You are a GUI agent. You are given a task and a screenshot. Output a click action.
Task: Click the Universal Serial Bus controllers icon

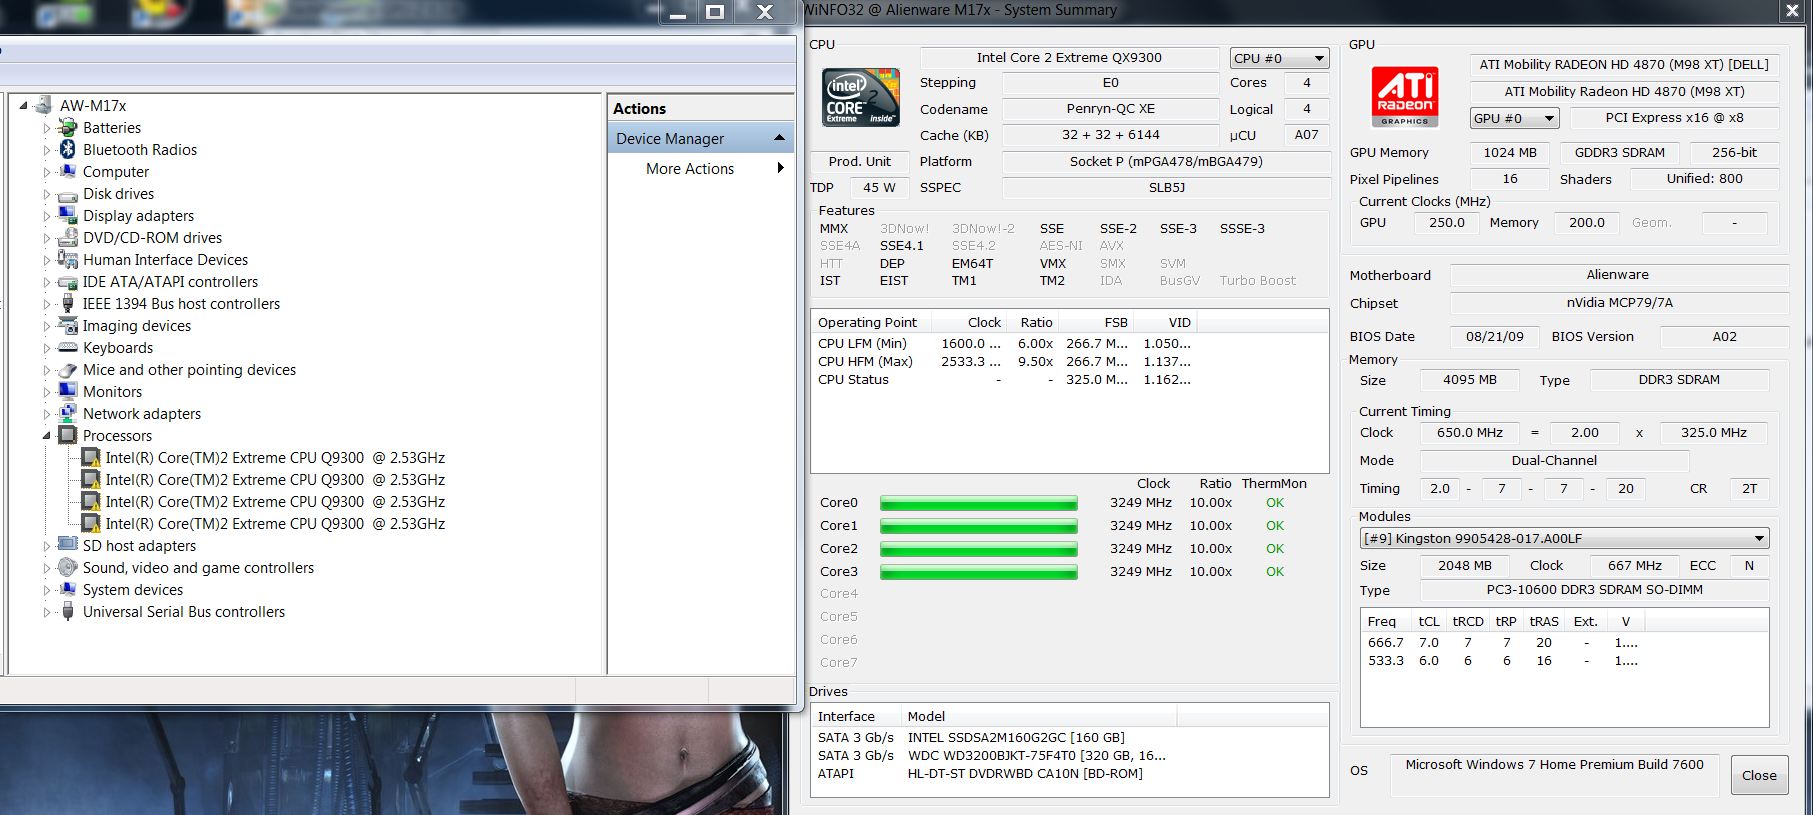(x=68, y=612)
